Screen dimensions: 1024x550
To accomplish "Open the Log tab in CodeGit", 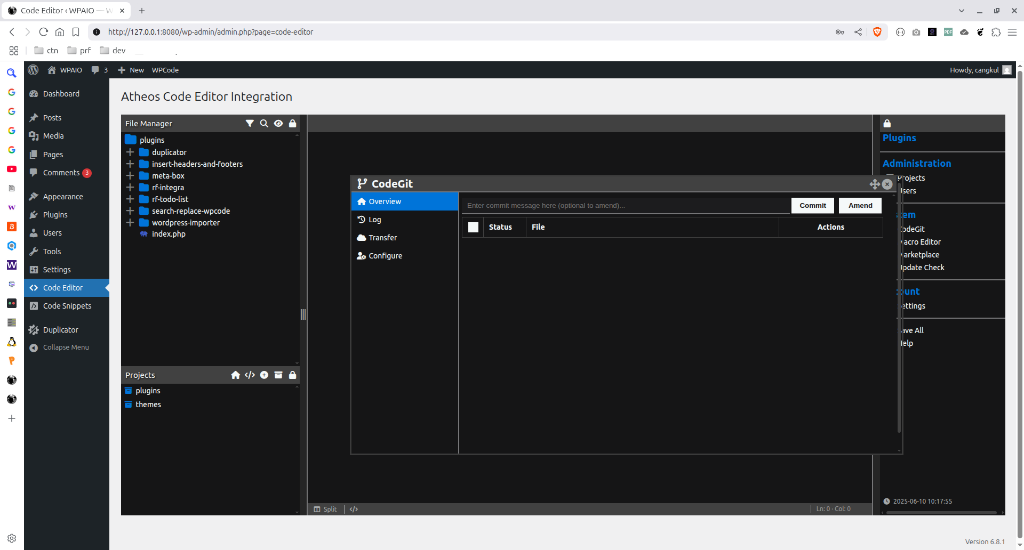I will point(404,219).
